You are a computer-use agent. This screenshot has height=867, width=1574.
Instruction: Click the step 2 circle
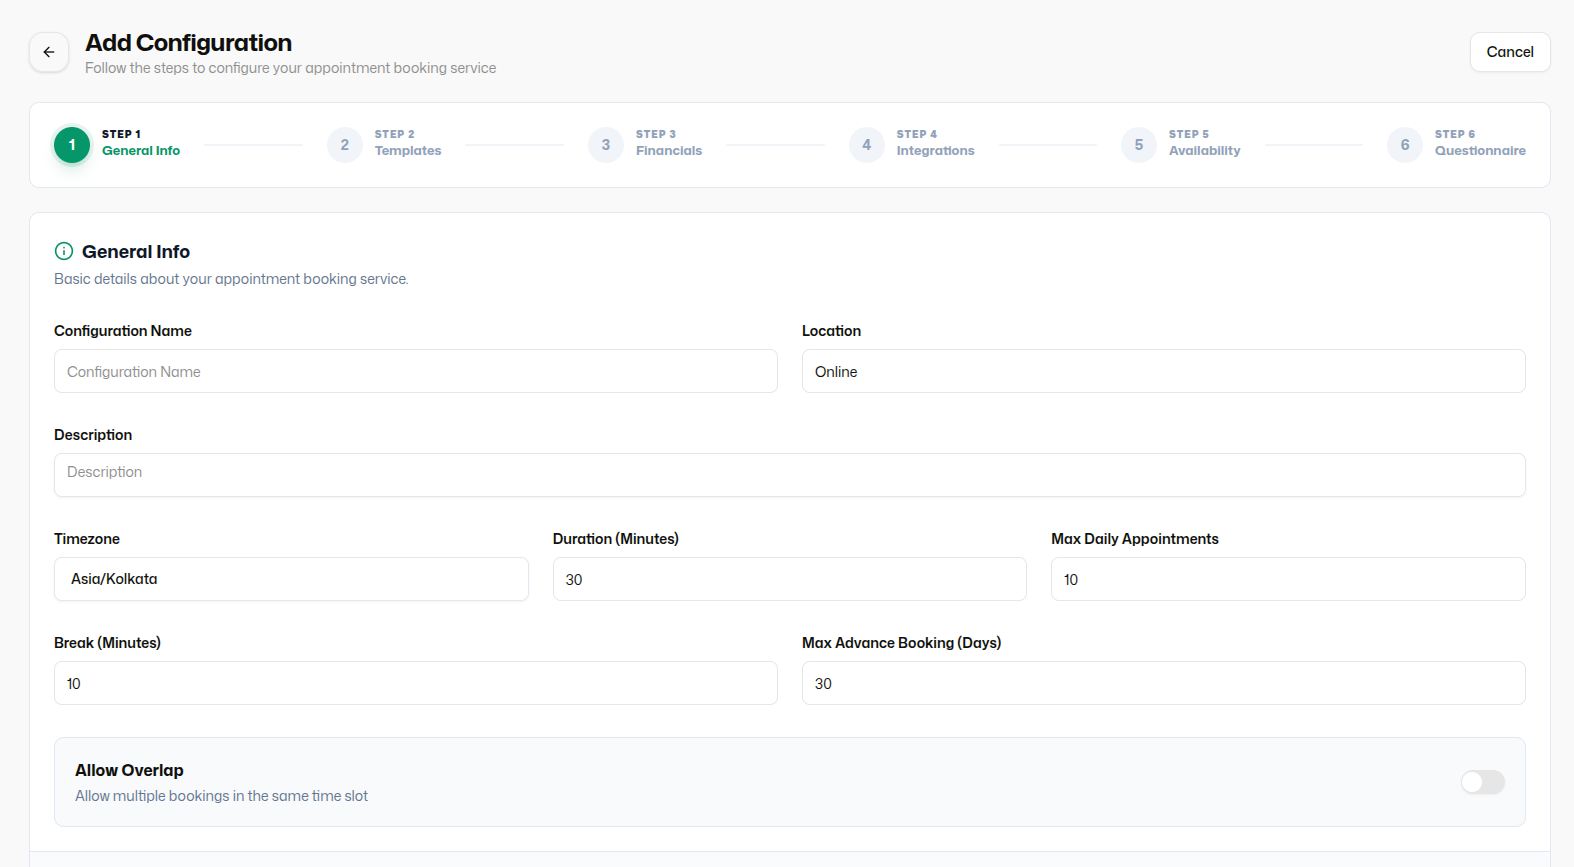click(345, 145)
